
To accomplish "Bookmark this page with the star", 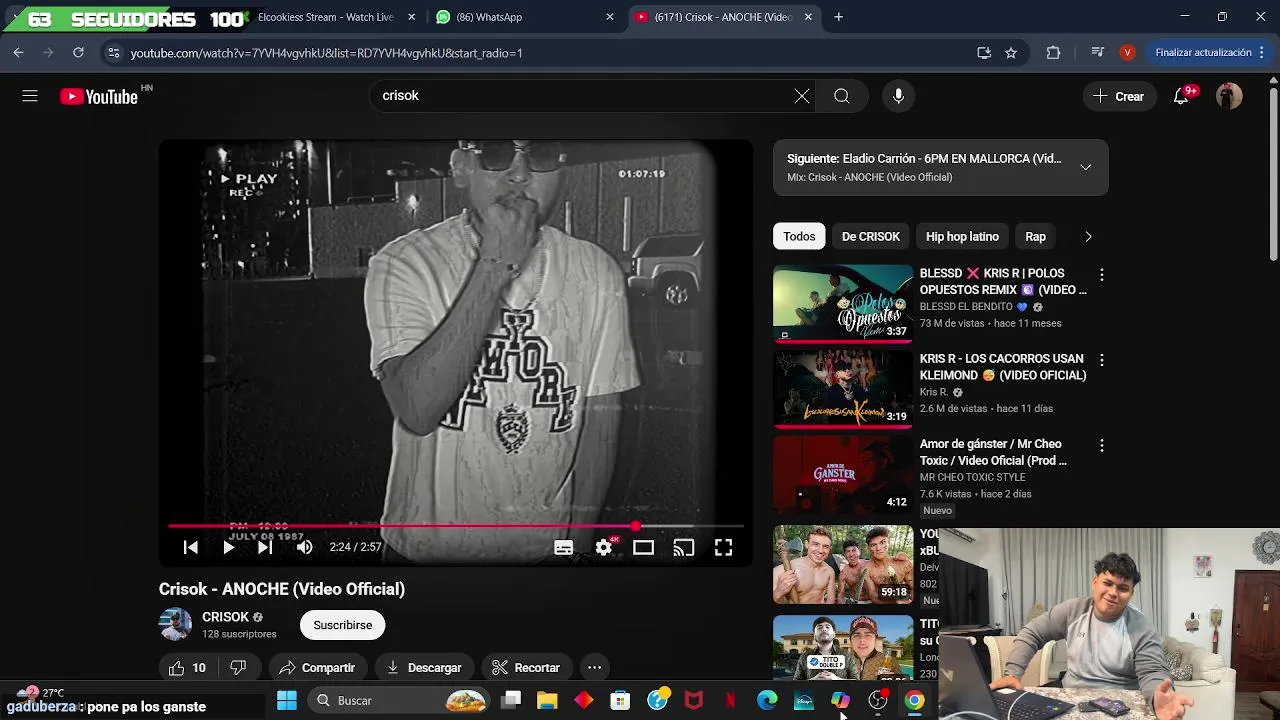I will [1011, 53].
